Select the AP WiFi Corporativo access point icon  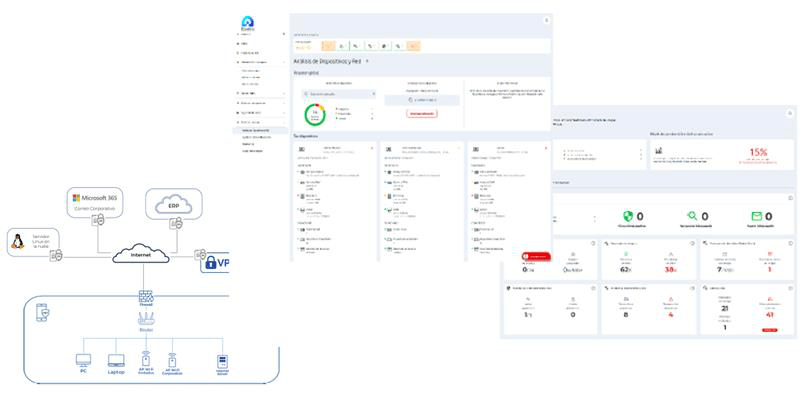pos(172,359)
